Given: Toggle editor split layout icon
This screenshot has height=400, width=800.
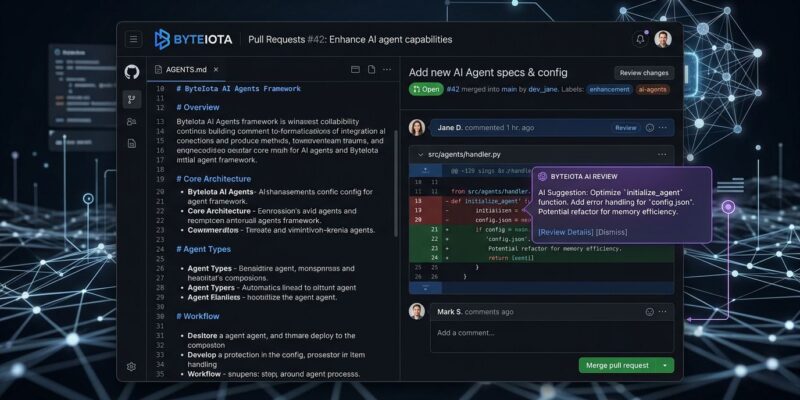Looking at the screenshot, I should [355, 69].
